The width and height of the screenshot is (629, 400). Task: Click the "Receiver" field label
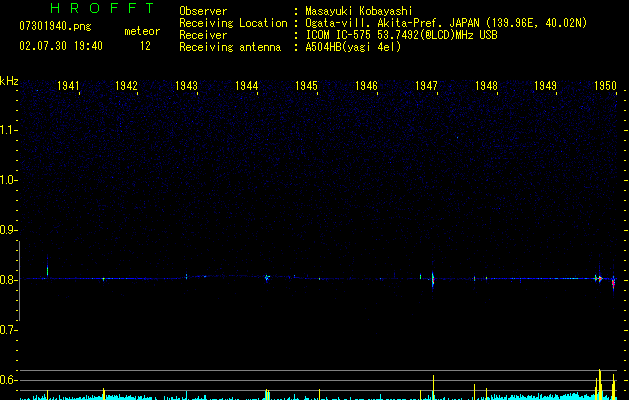203,35
